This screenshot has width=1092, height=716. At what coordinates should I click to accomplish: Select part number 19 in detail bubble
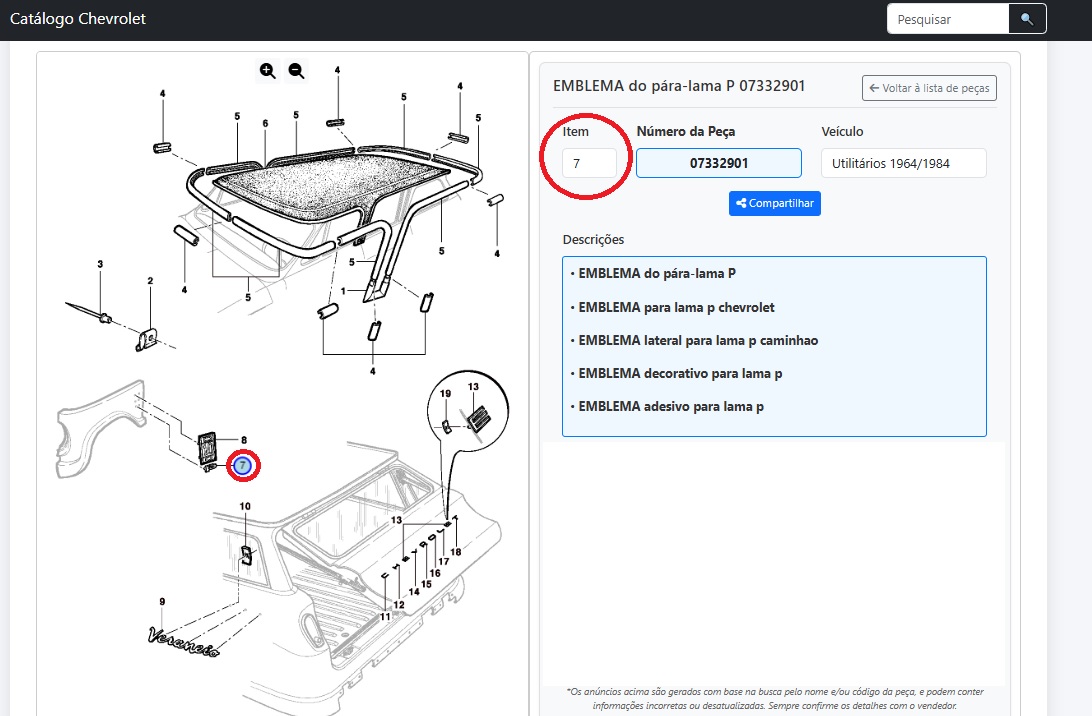pos(446,394)
